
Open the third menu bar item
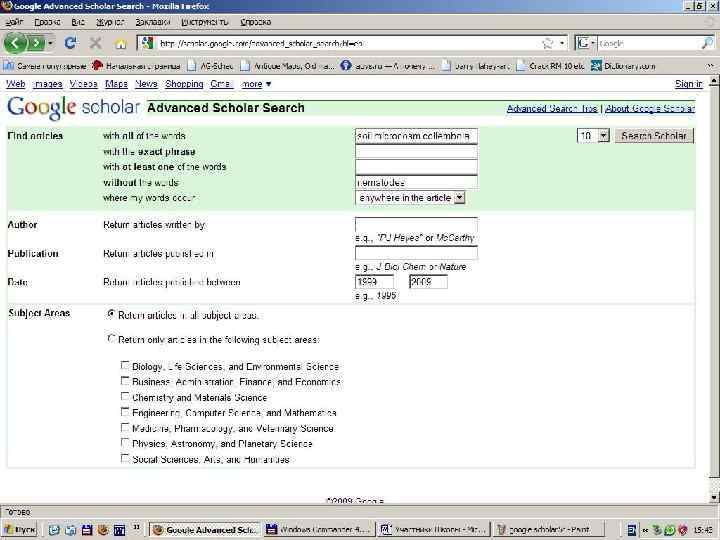pos(78,22)
